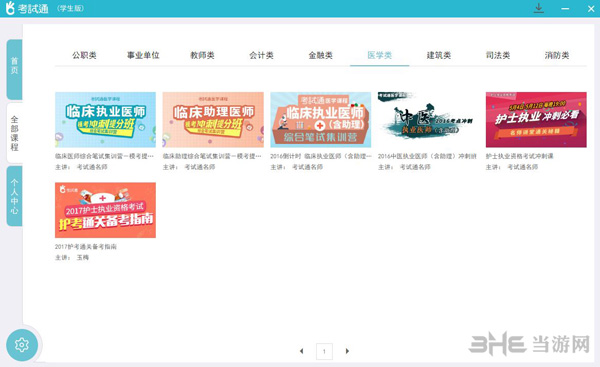Minimize the 考试通 window
Viewport: 600px width, 367px height.
pyautogui.click(x=565, y=8)
